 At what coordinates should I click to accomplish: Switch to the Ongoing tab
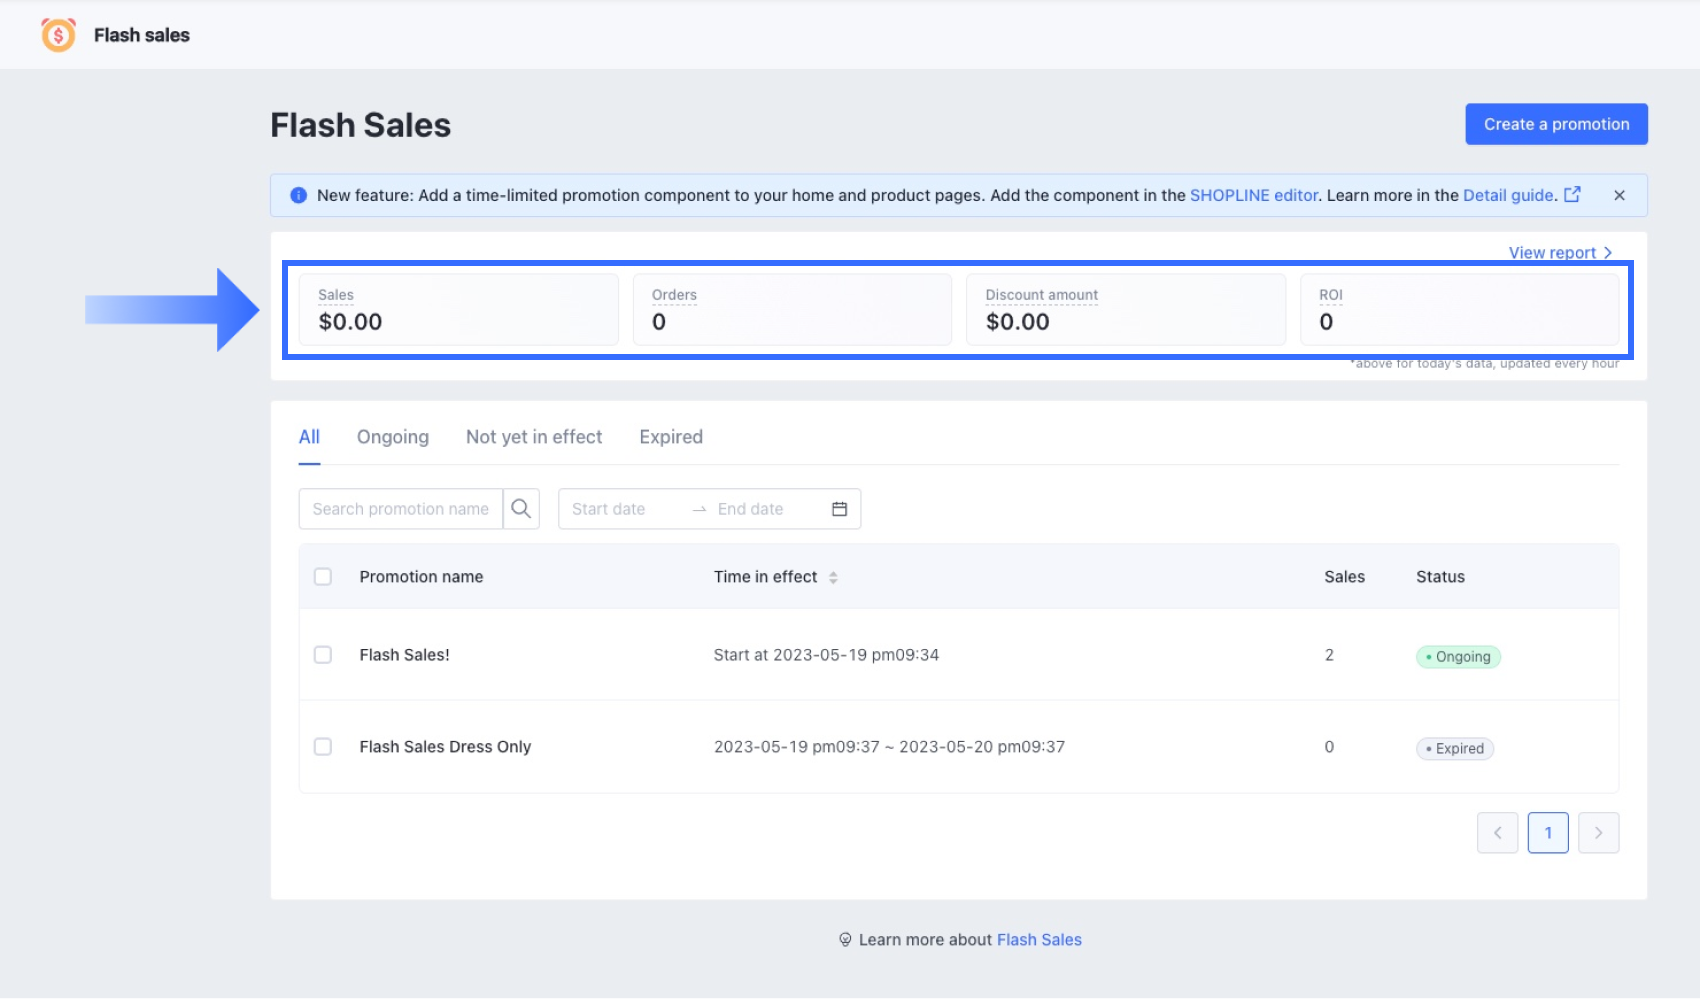[393, 437]
